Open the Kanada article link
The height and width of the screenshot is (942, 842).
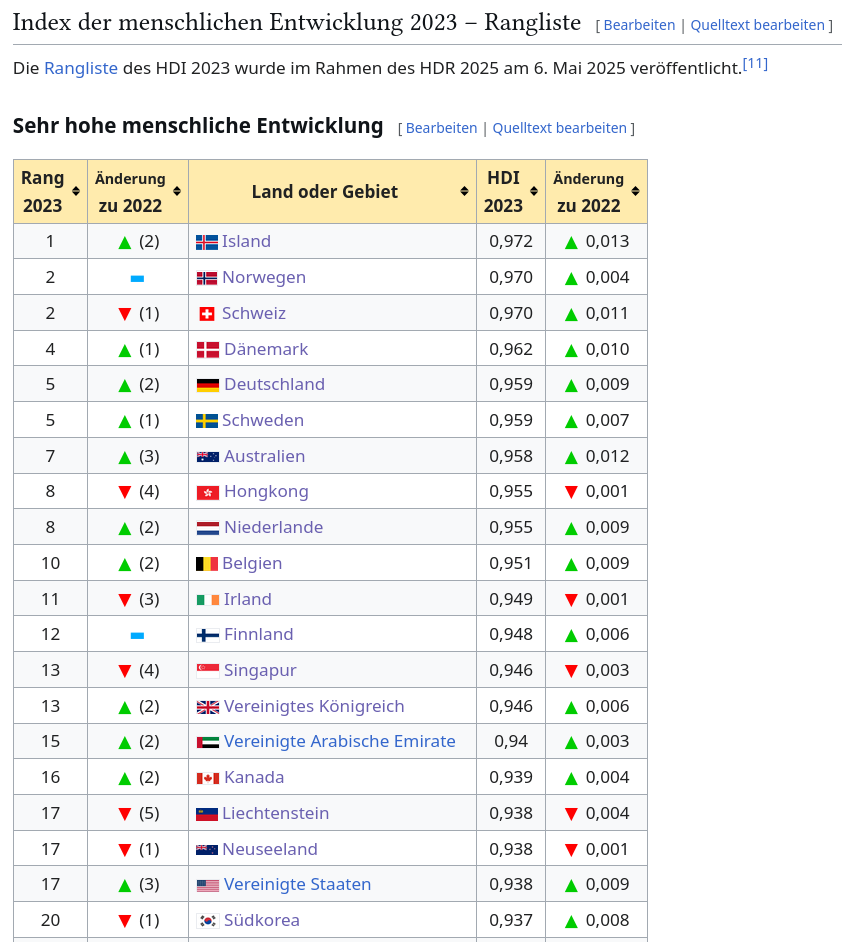pyautogui.click(x=254, y=777)
